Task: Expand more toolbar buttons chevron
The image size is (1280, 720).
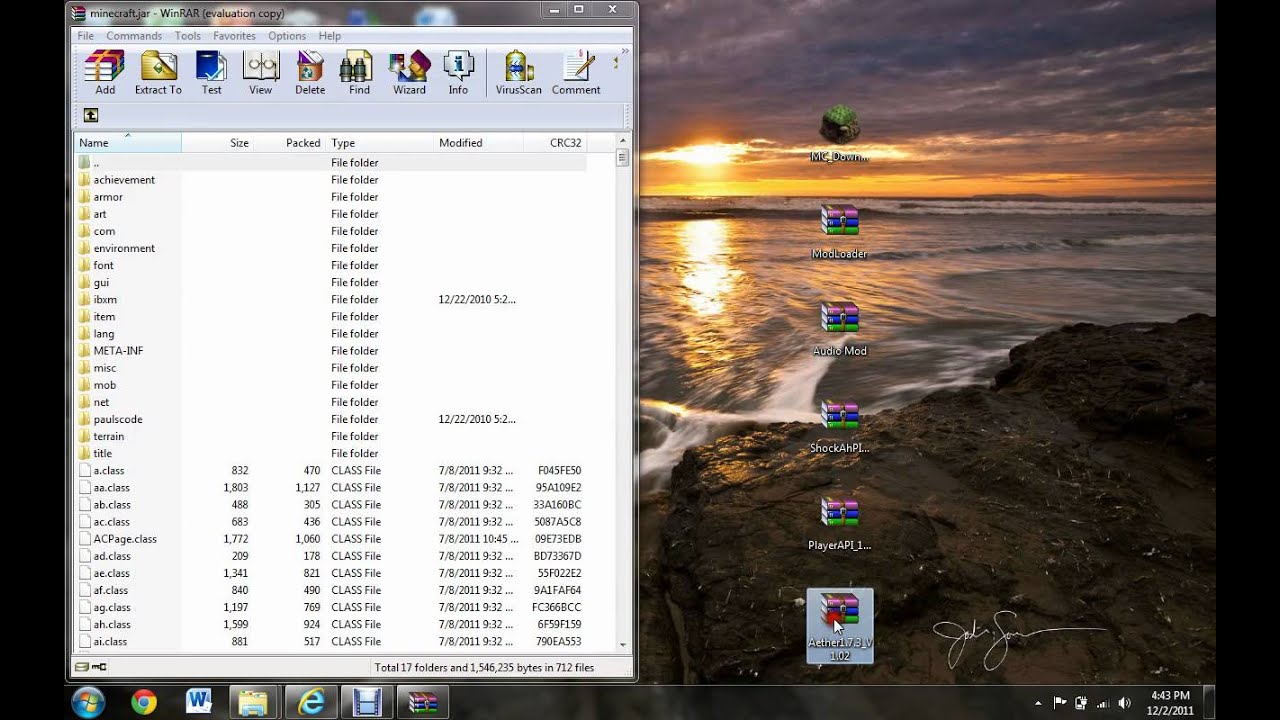Action: tap(625, 51)
